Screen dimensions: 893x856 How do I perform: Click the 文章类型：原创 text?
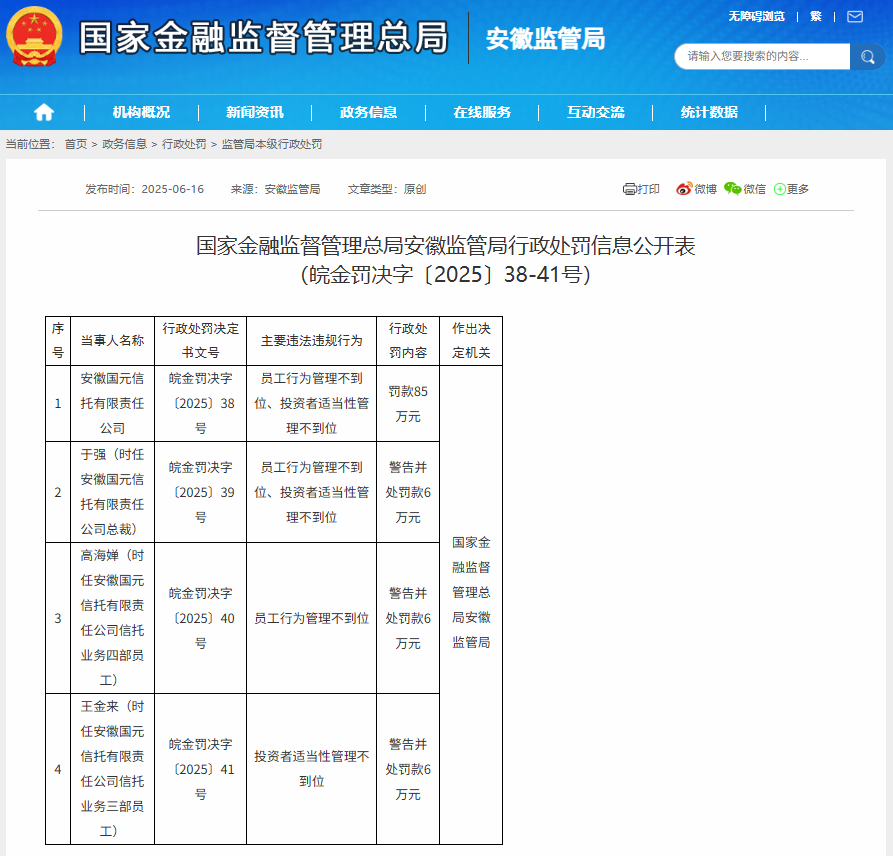click(387, 189)
